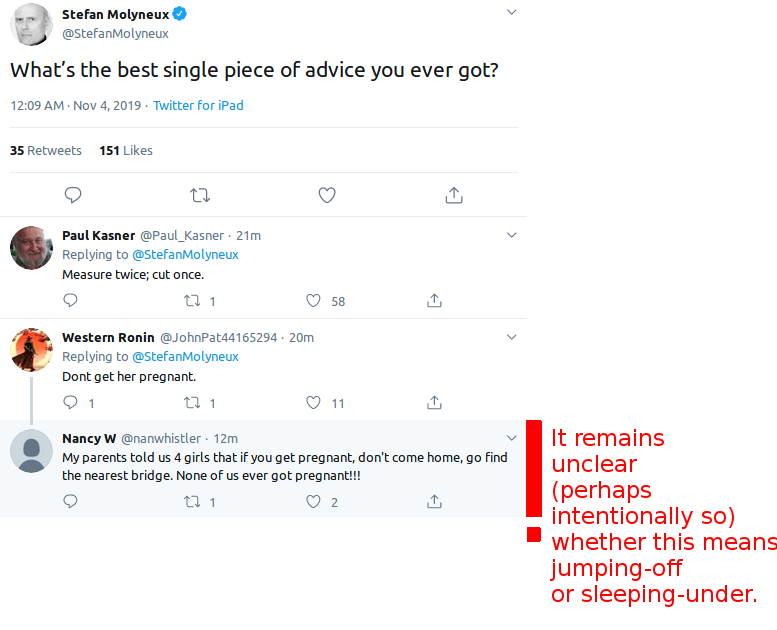This screenshot has height=630, width=777.
Task: Expand options chevron on Paul Kasner's reply
Action: pos(512,235)
